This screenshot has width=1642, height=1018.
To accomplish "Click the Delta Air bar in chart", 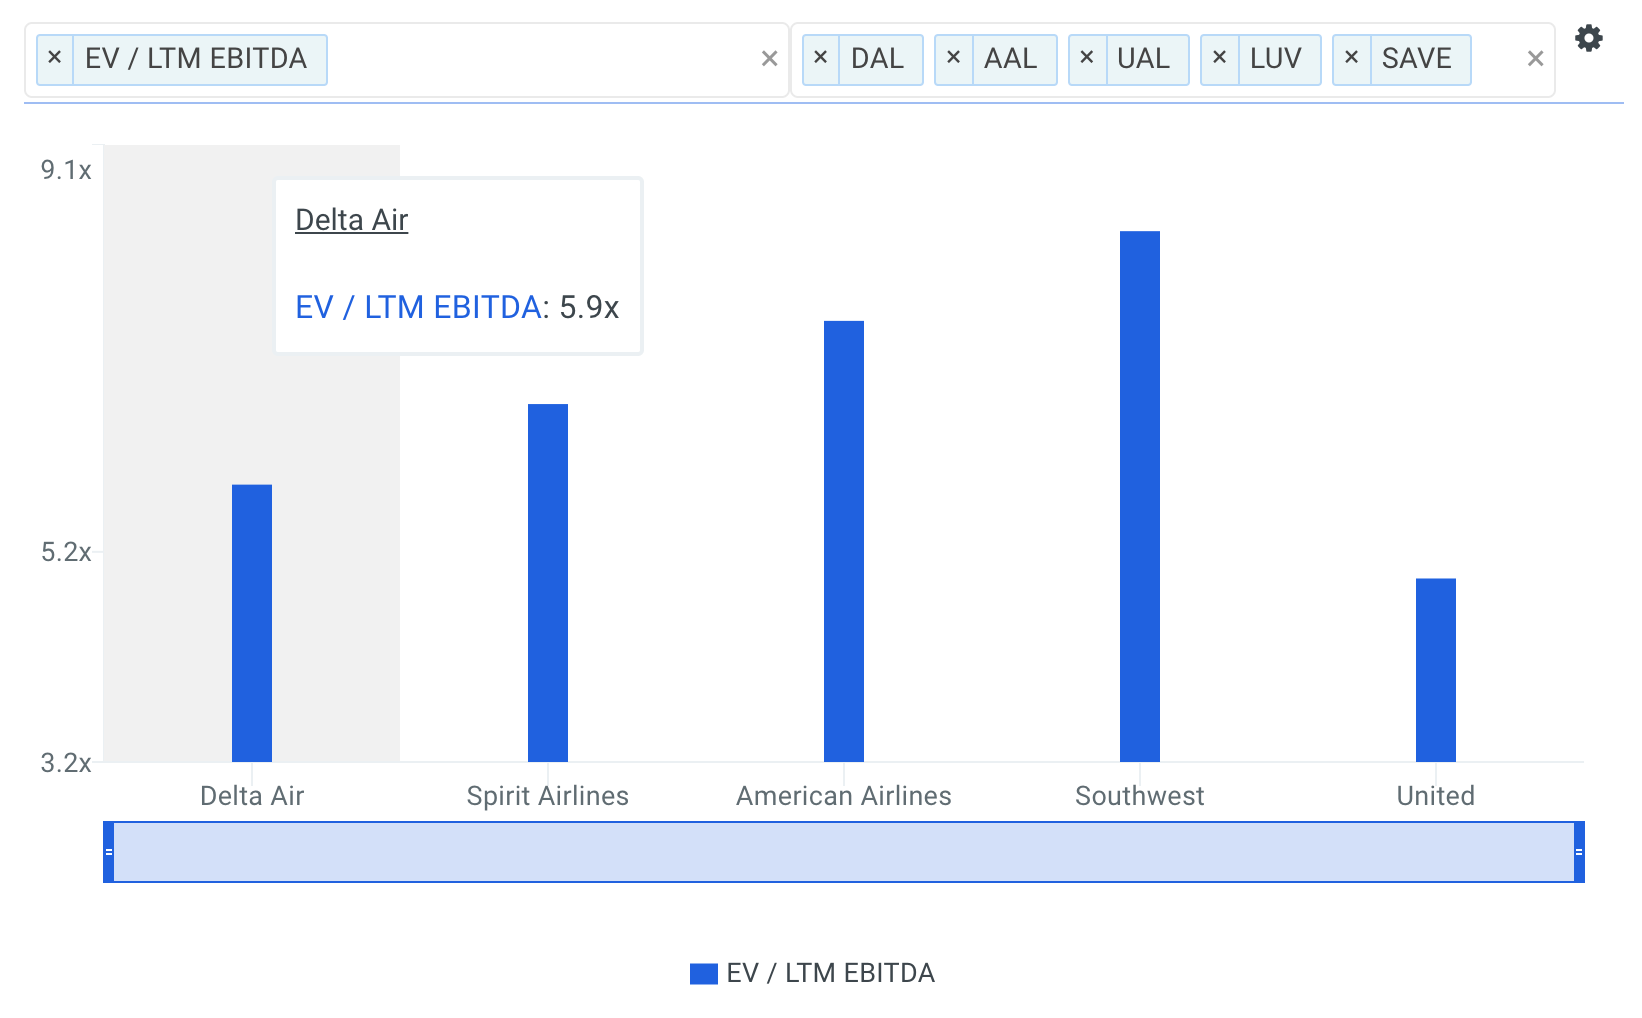I will point(252,623).
